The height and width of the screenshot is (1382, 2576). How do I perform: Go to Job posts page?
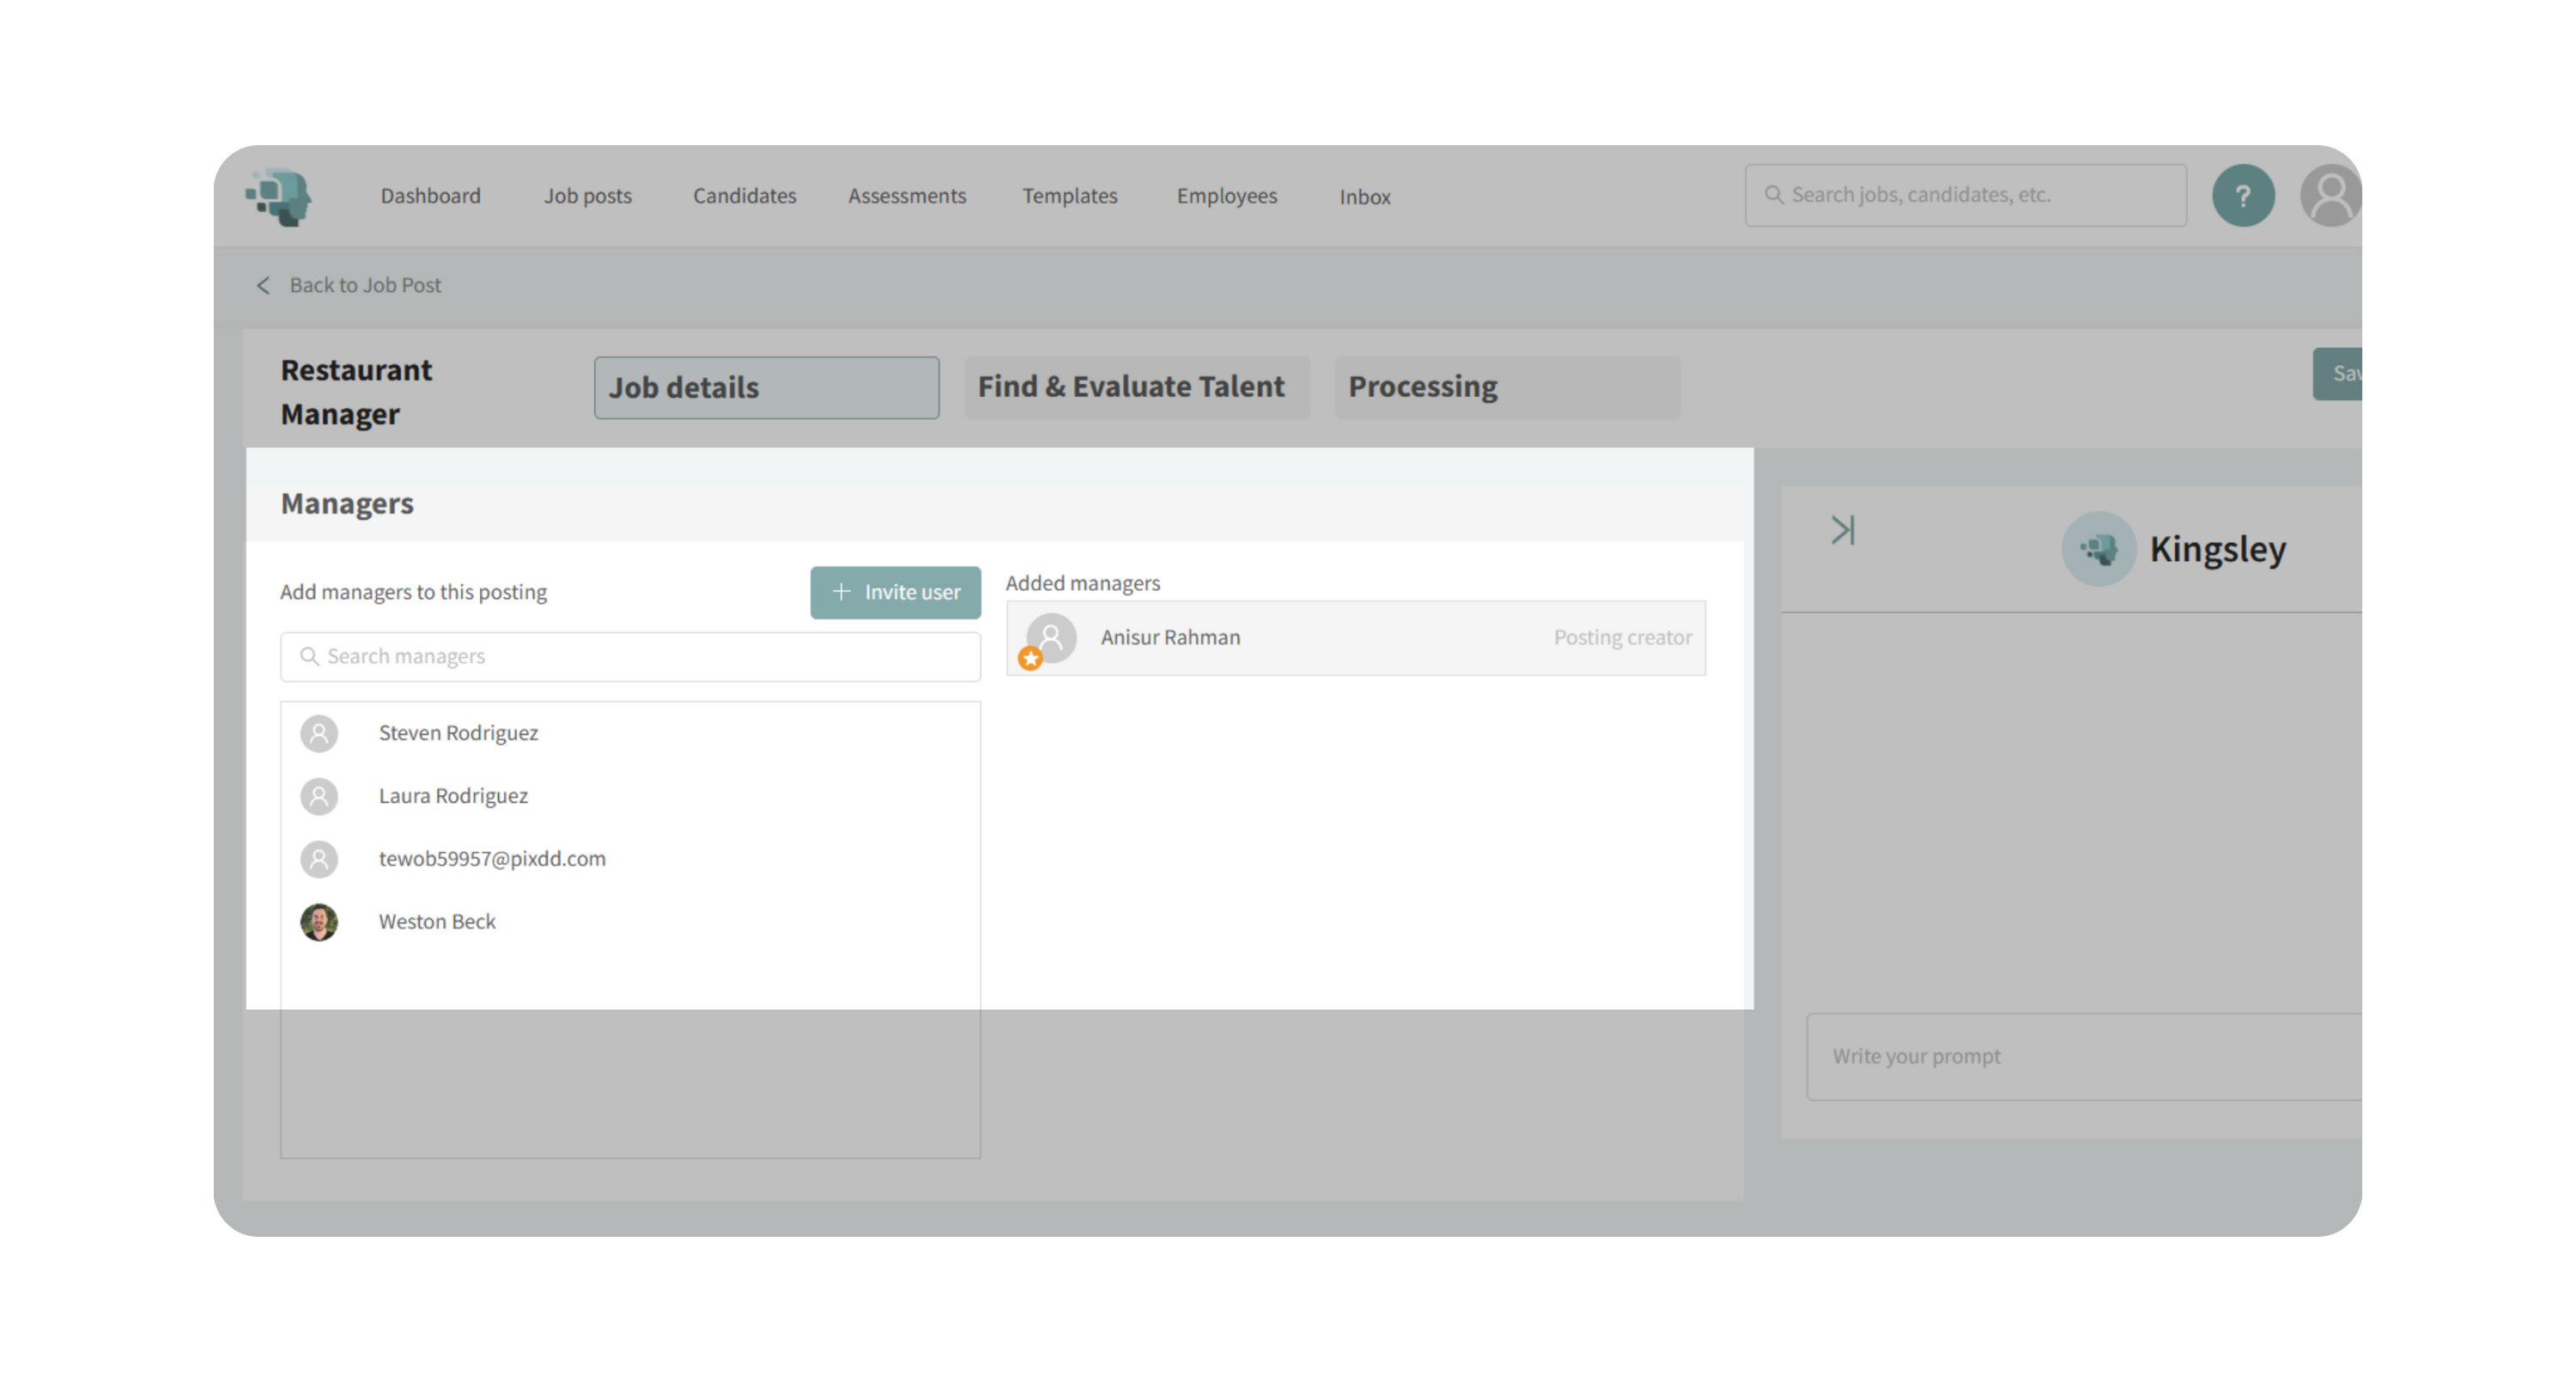coord(587,196)
